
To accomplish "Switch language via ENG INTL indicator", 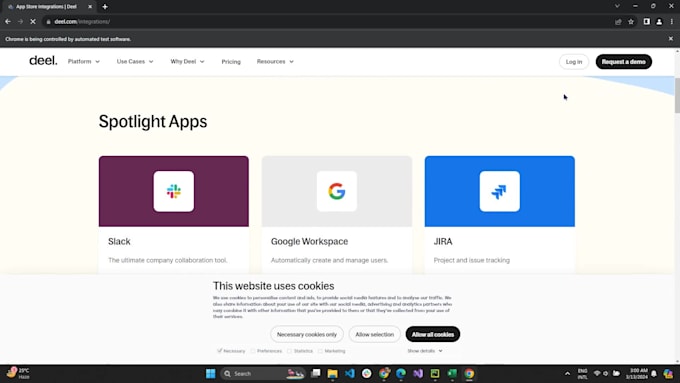I will tap(582, 373).
